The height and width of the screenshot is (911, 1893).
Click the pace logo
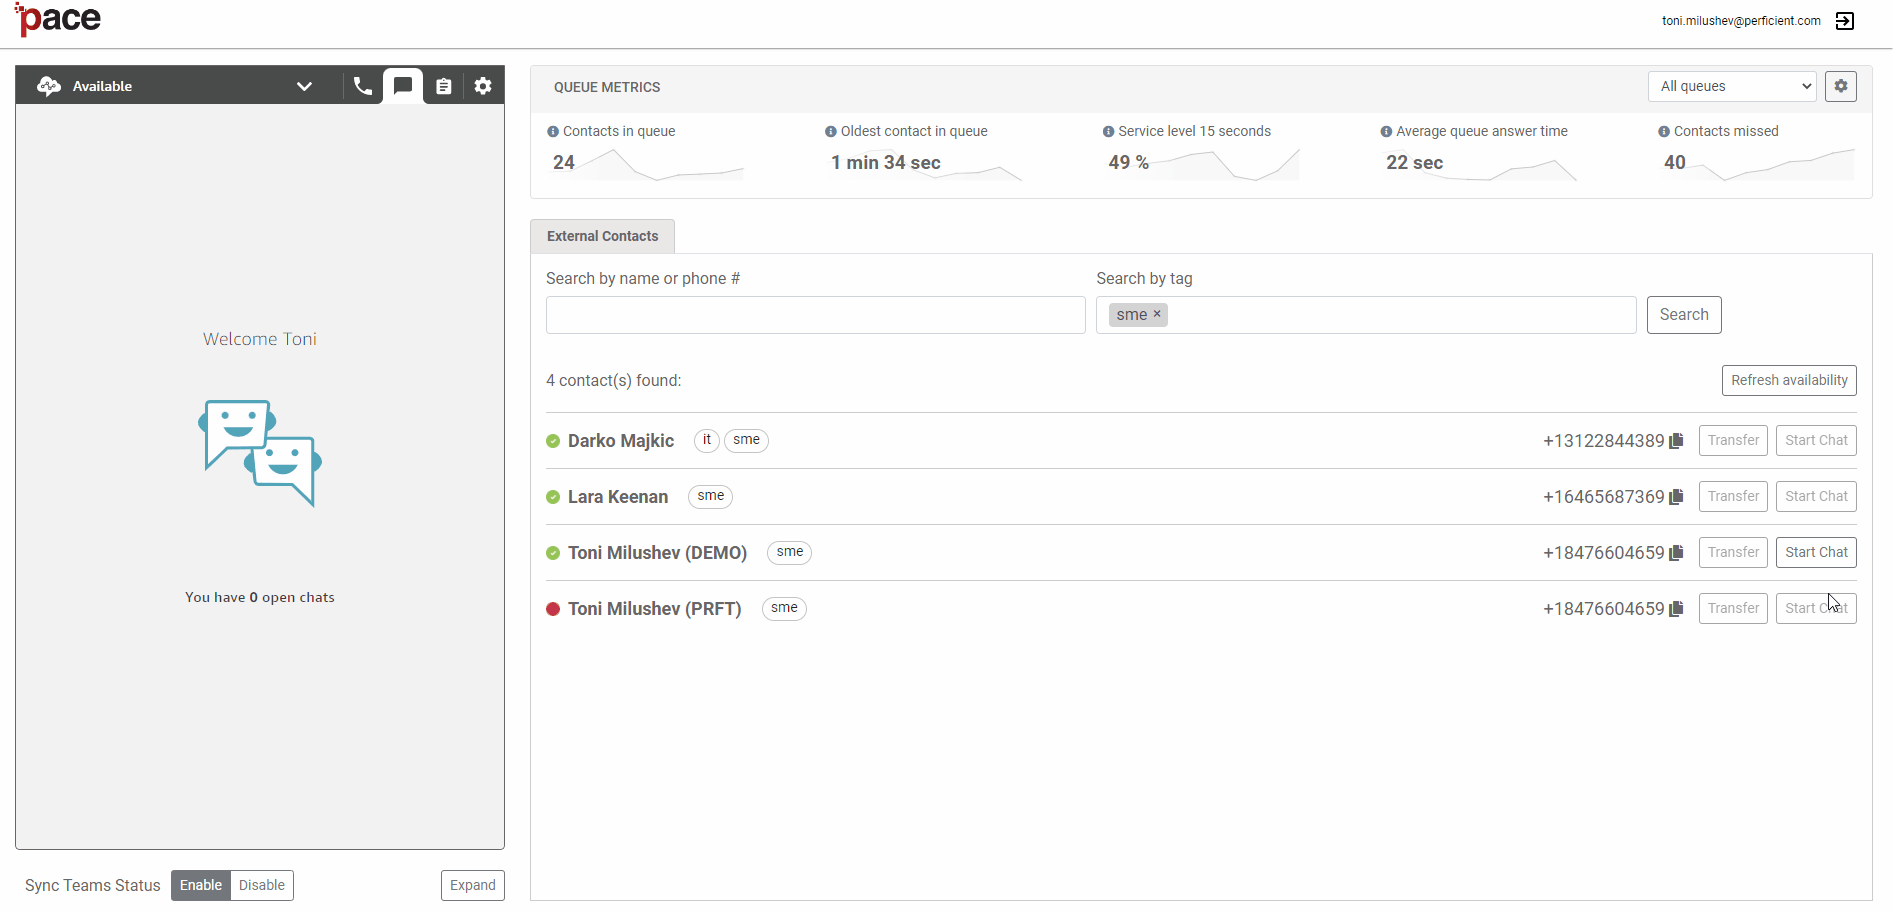pos(58,19)
